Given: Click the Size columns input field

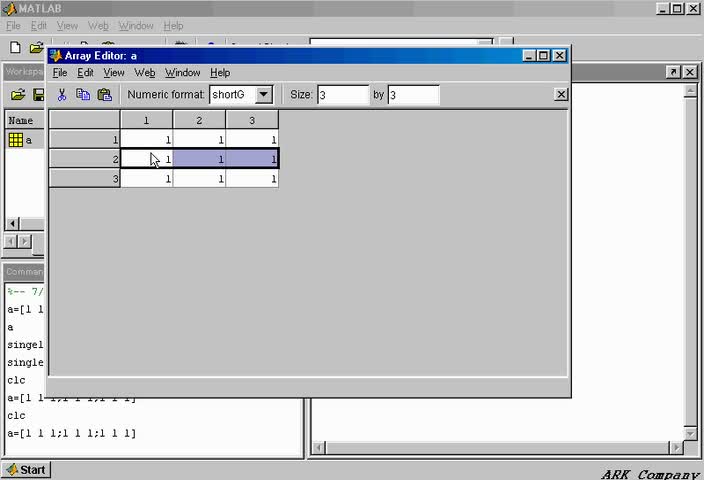Looking at the screenshot, I should (414, 95).
